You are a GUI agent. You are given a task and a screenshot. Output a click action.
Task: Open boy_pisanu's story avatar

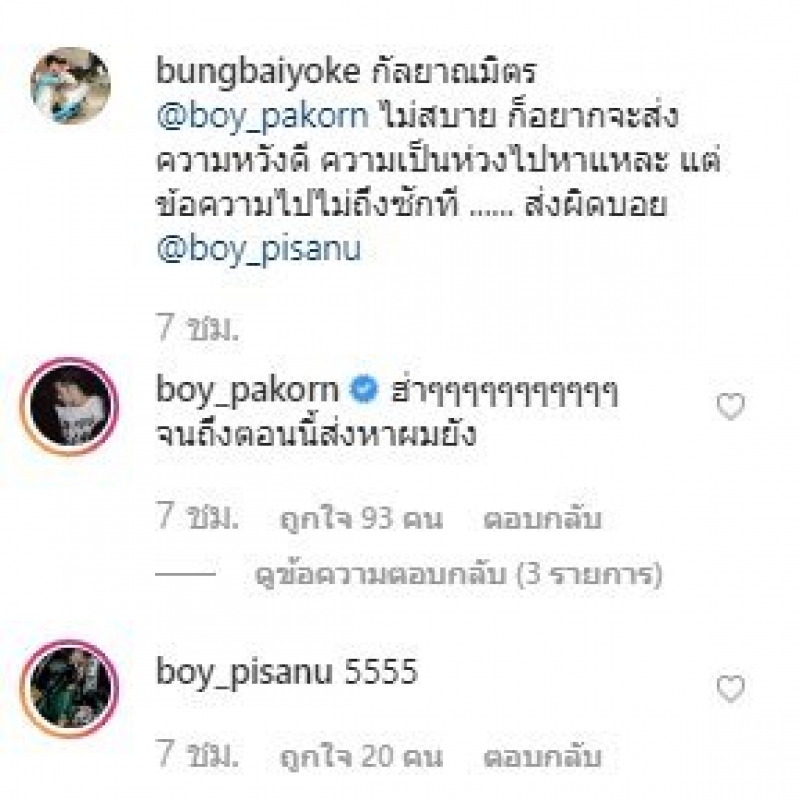coord(70,688)
